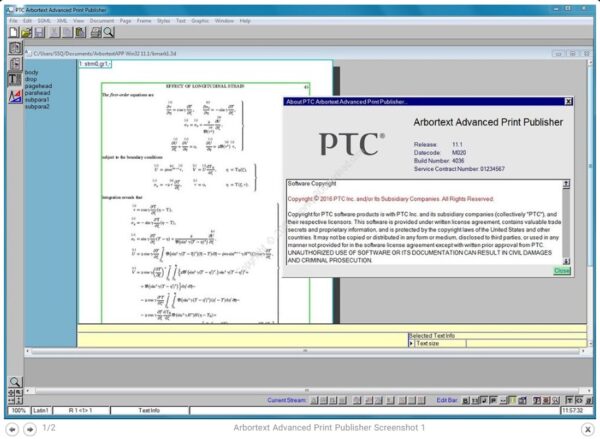Viewport: 600px width, 439px height.
Task: Select the 'drop' style in the tag list
Action: pos(31,79)
